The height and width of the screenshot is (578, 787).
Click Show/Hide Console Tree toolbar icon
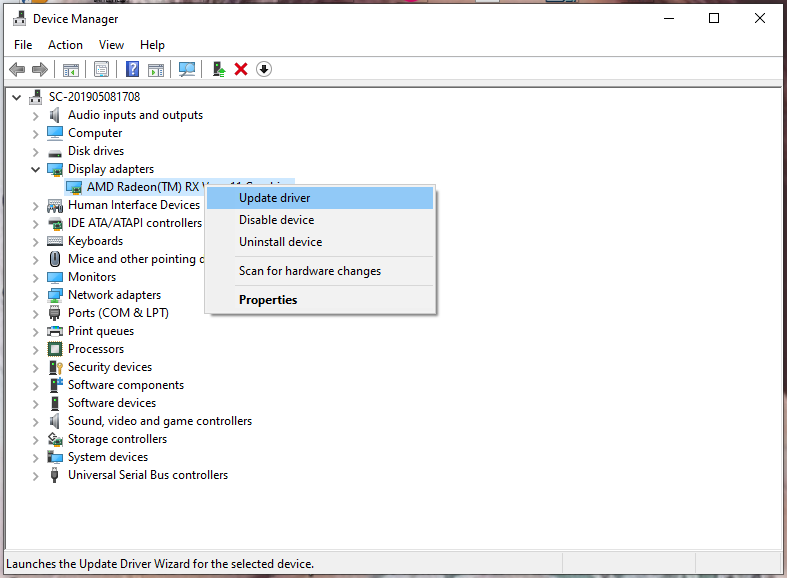[x=71, y=69]
